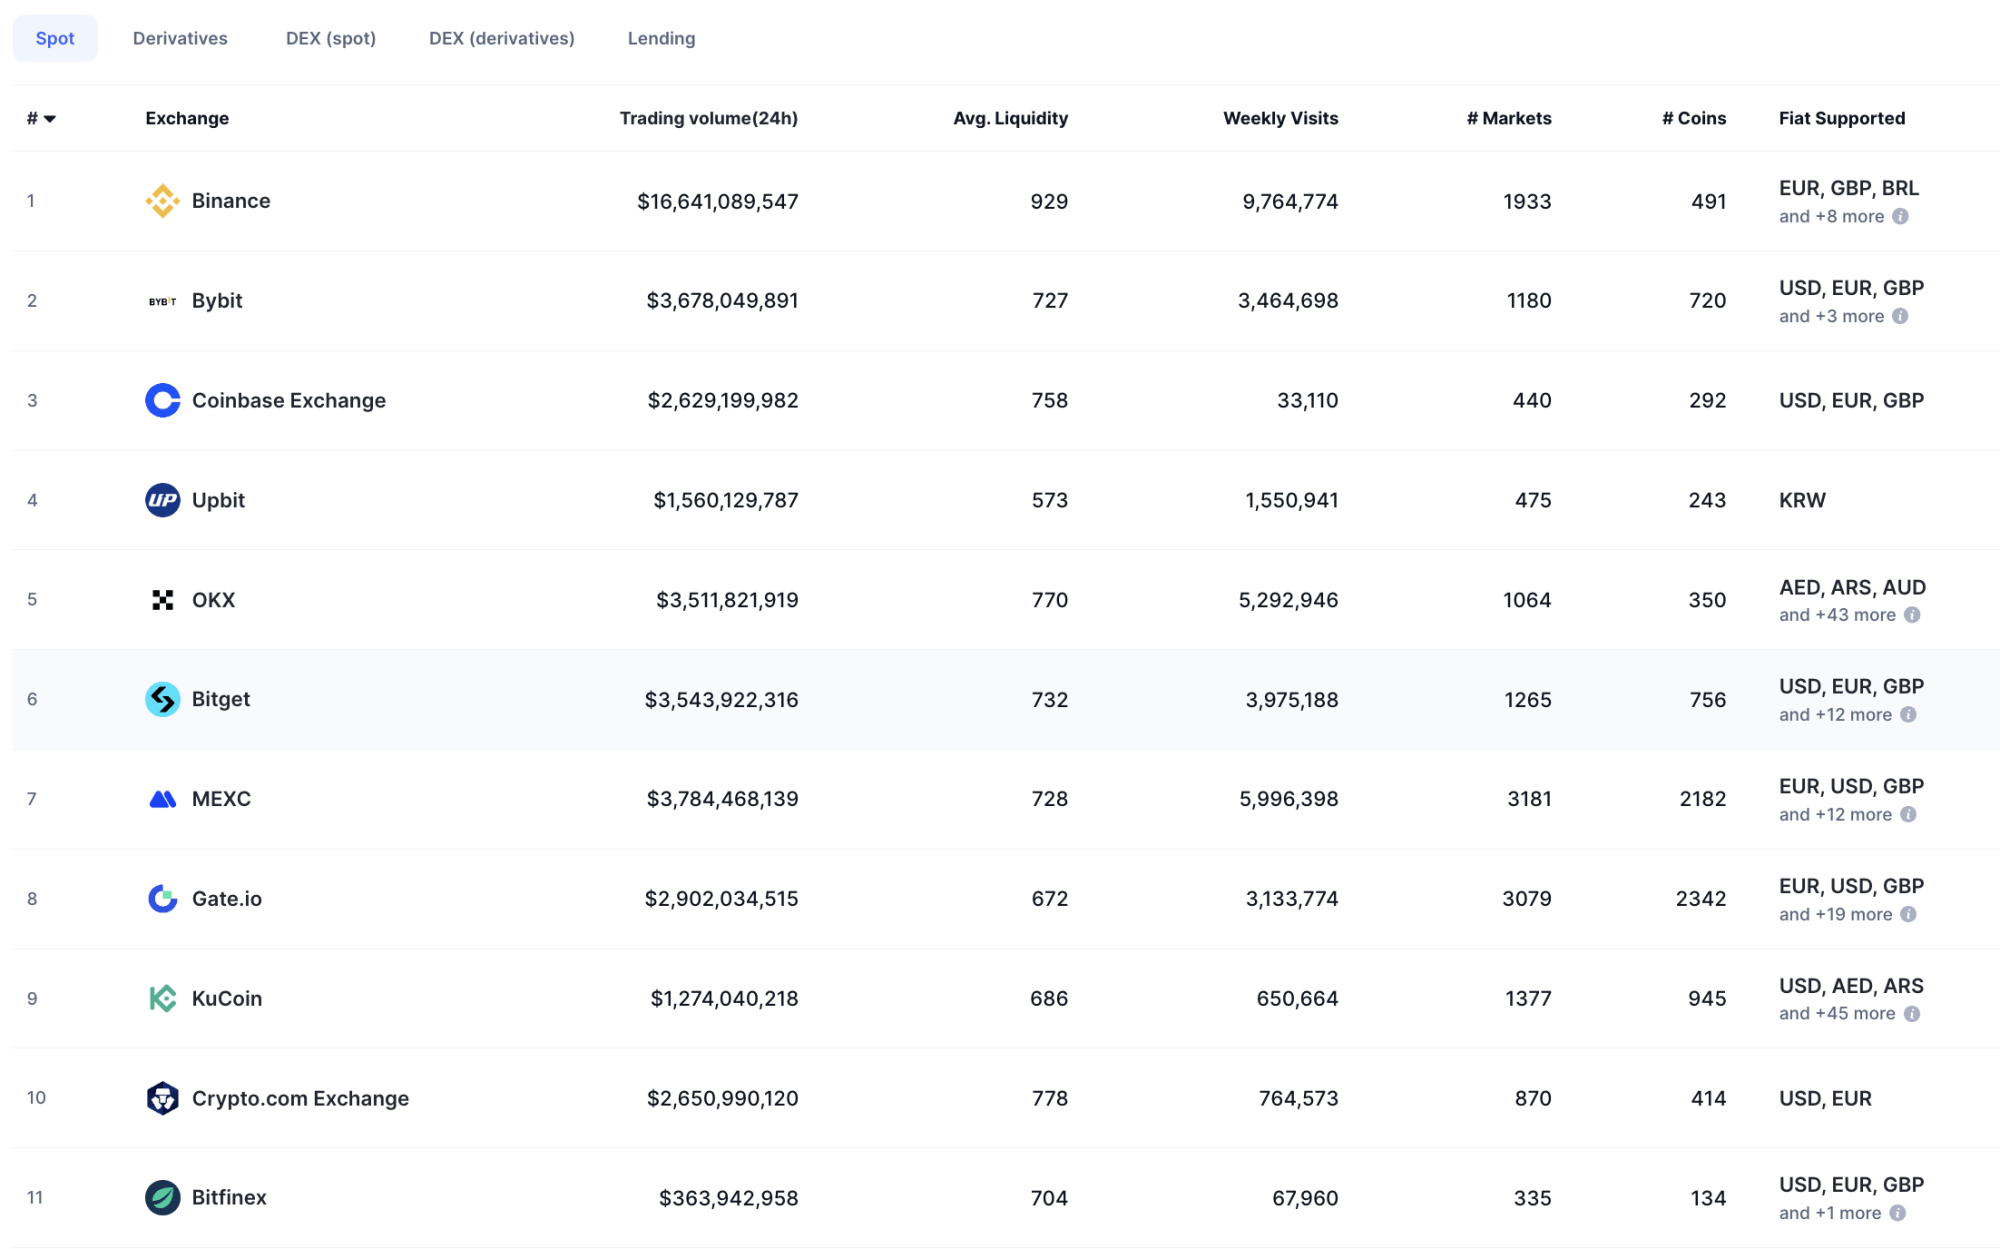
Task: Click KuCoin volume $1,274,040,218
Action: [724, 999]
